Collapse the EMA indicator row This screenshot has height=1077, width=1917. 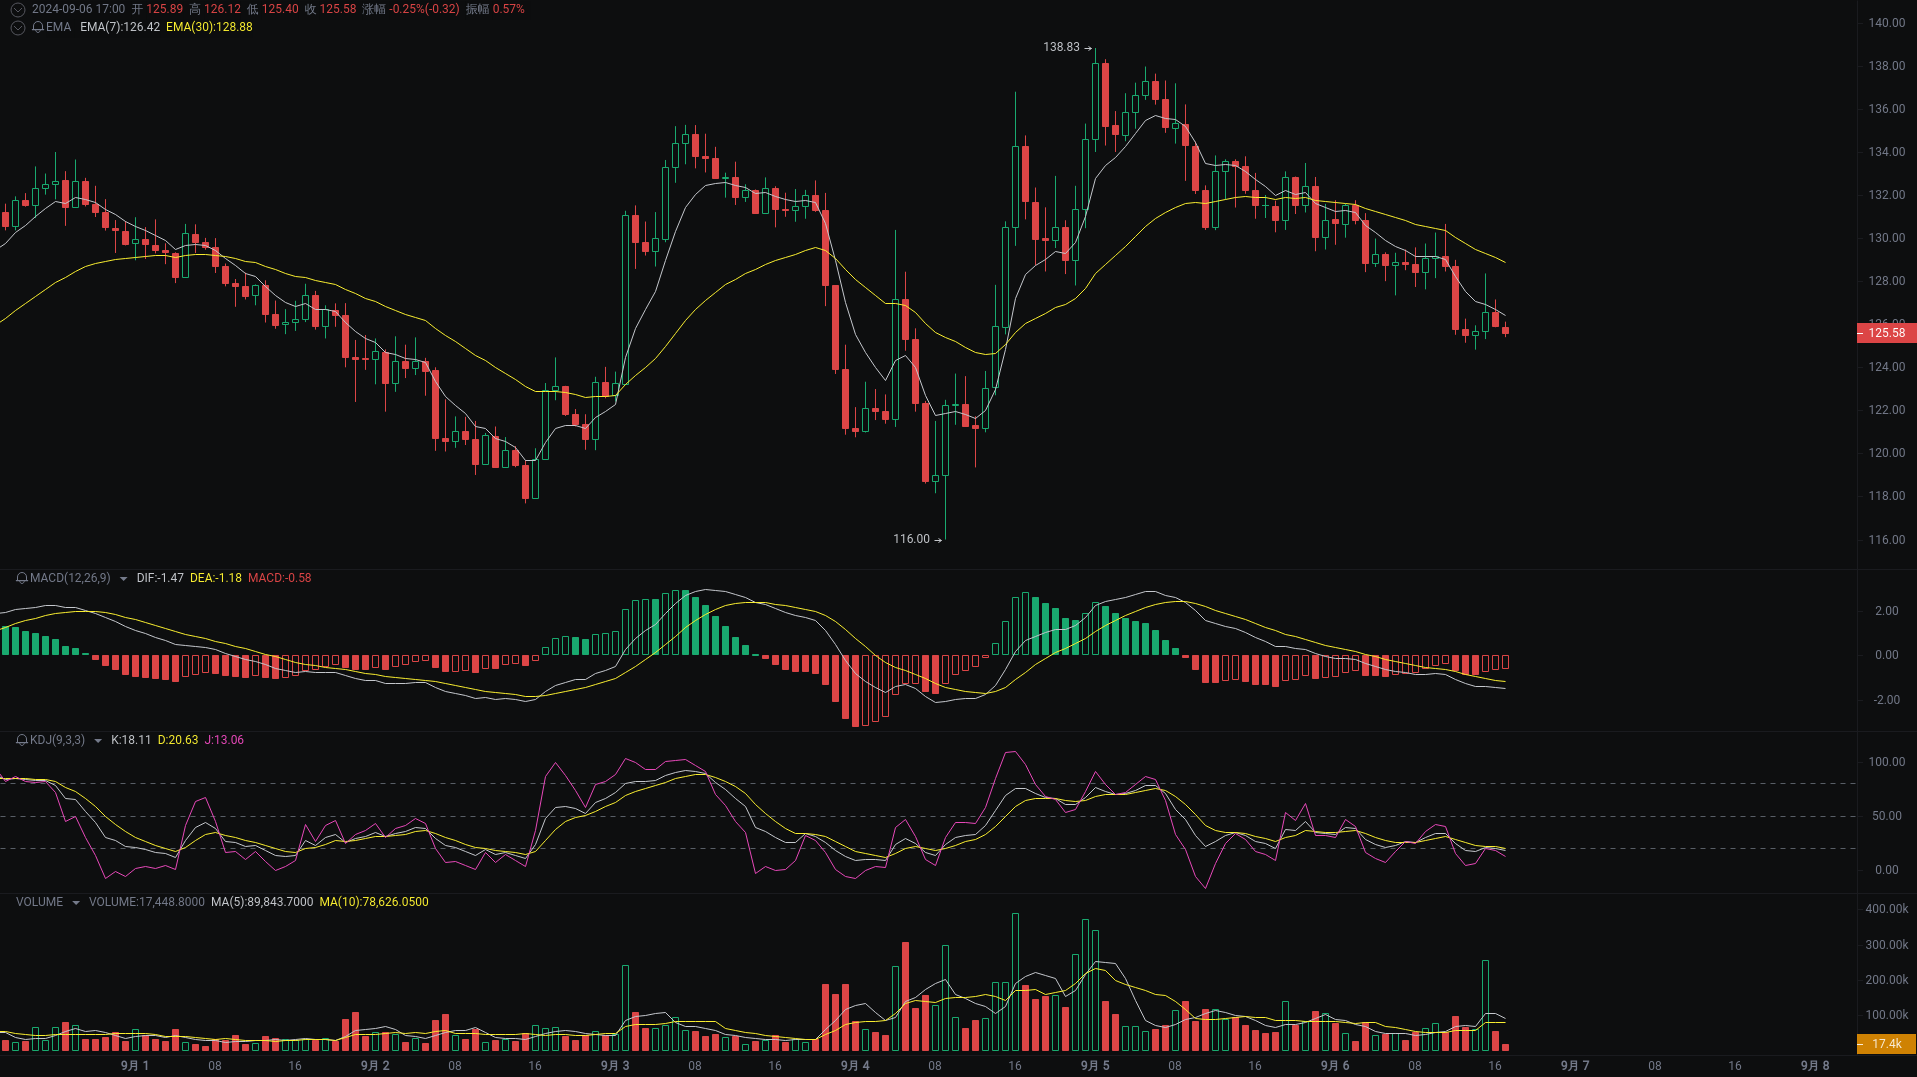pyautogui.click(x=17, y=28)
